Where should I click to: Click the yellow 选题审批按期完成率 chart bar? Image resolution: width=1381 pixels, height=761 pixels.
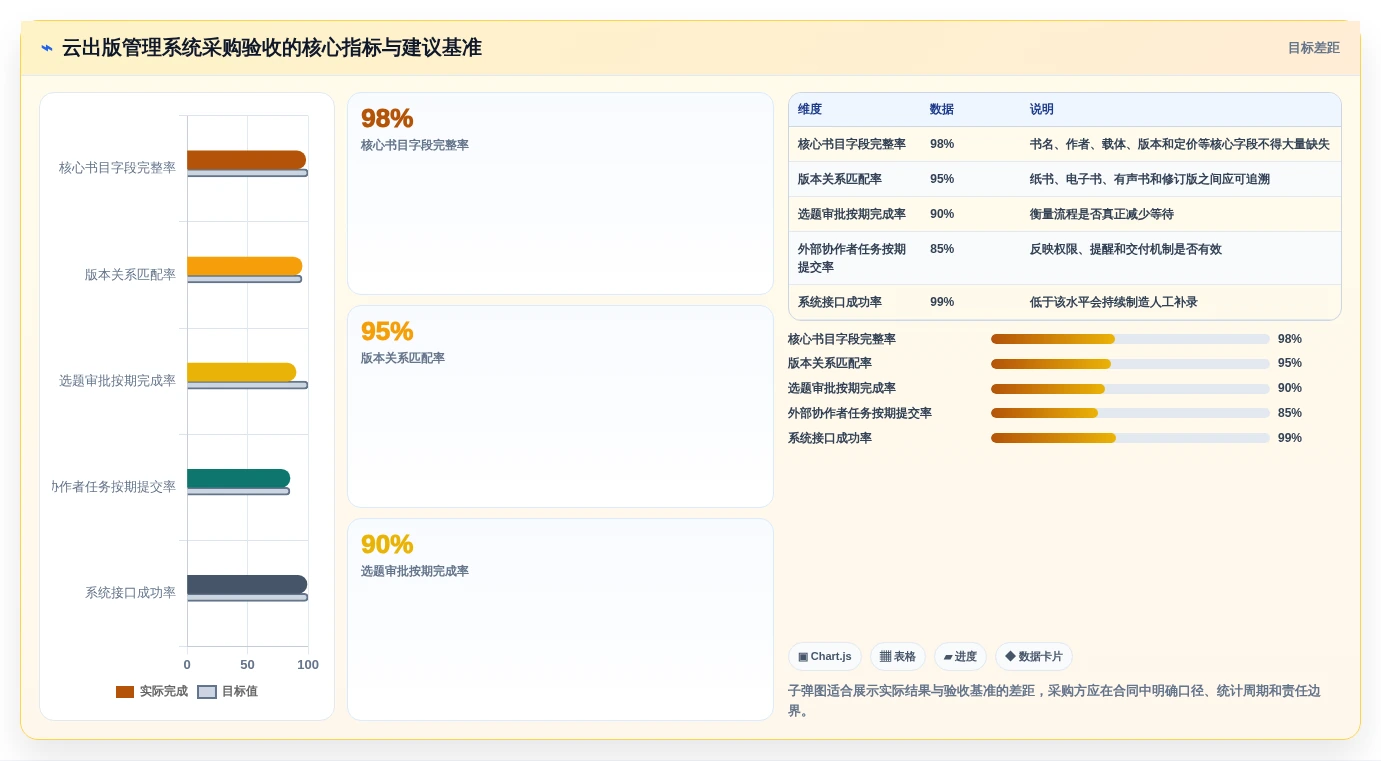(x=241, y=372)
